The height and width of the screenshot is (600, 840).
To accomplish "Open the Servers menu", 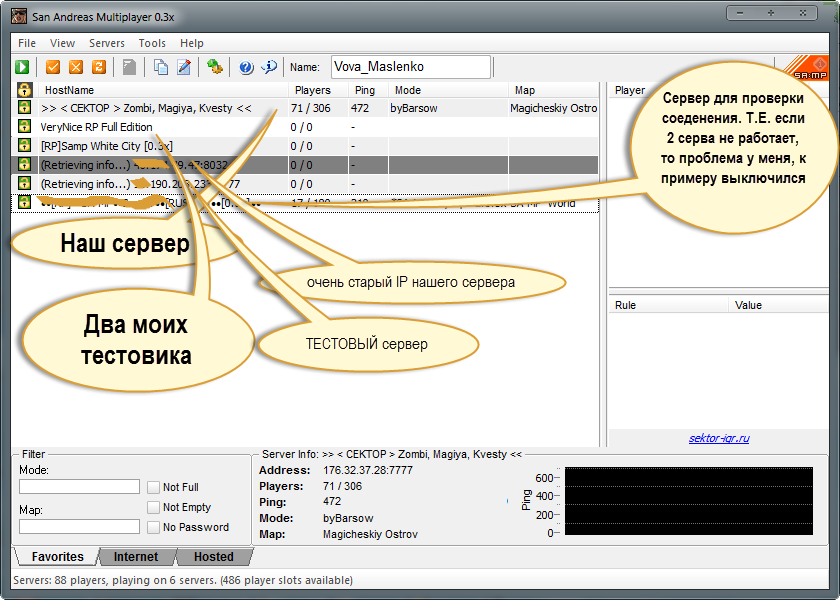I will (x=107, y=43).
